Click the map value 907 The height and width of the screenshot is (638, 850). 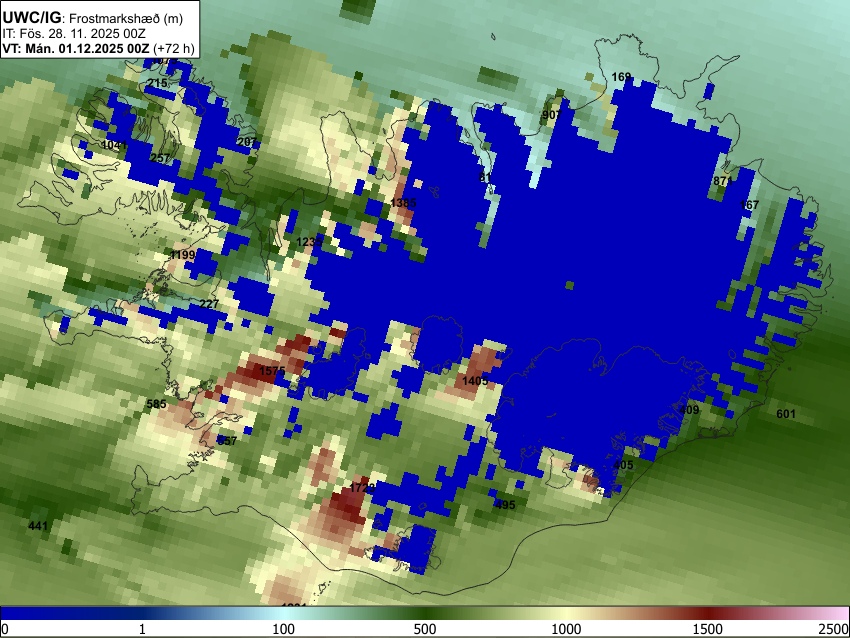click(552, 115)
